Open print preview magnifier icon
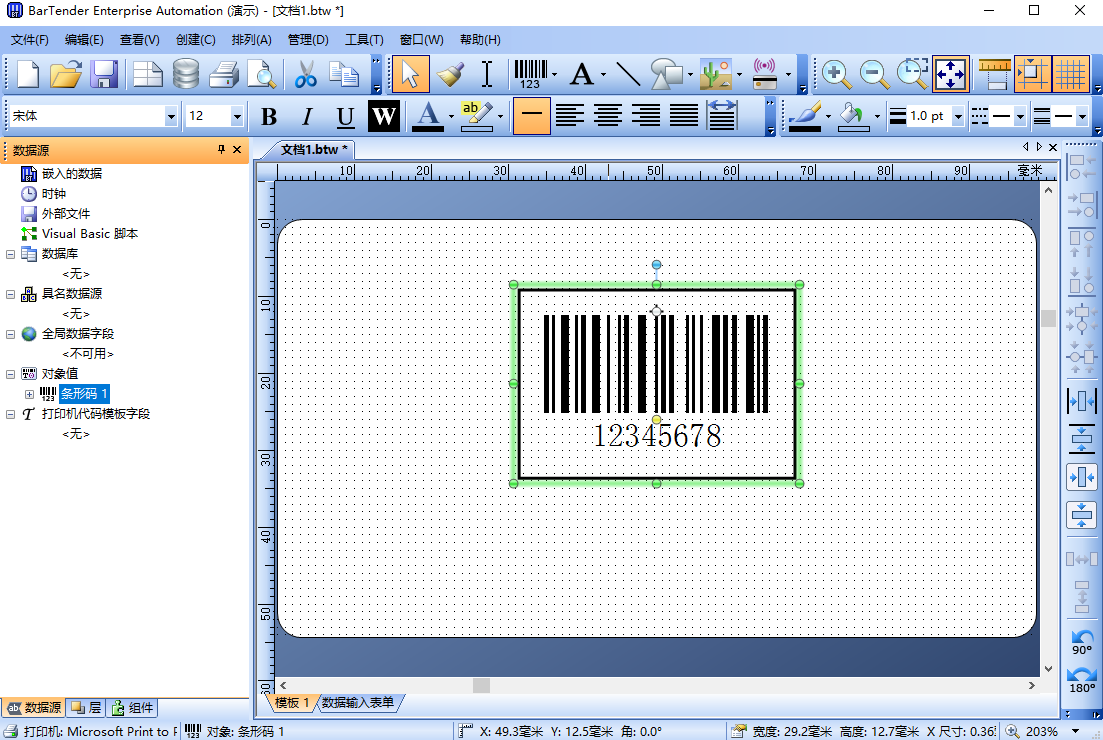Viewport: 1103px width, 740px height. click(262, 74)
